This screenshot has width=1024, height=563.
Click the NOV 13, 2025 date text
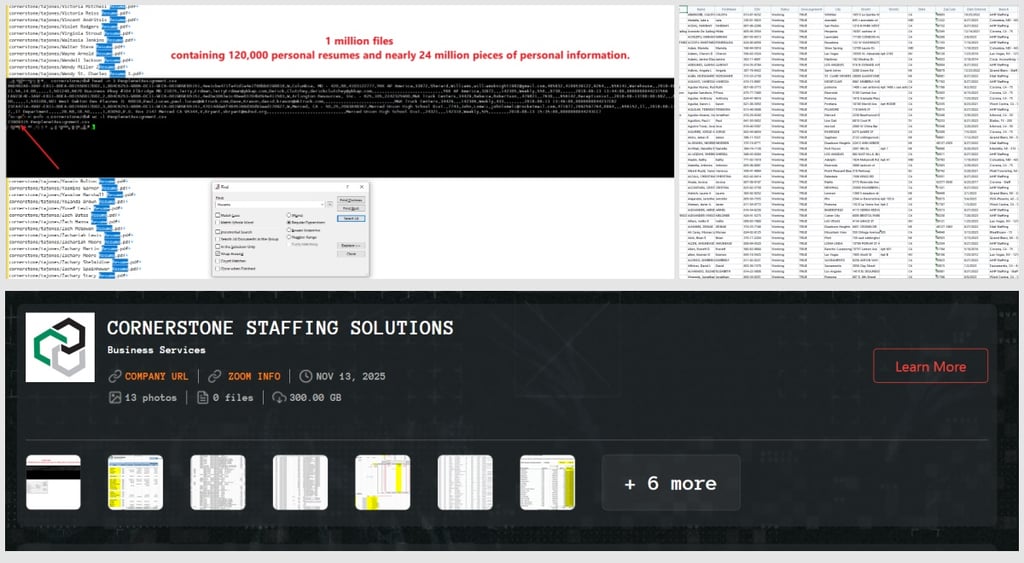pos(351,376)
